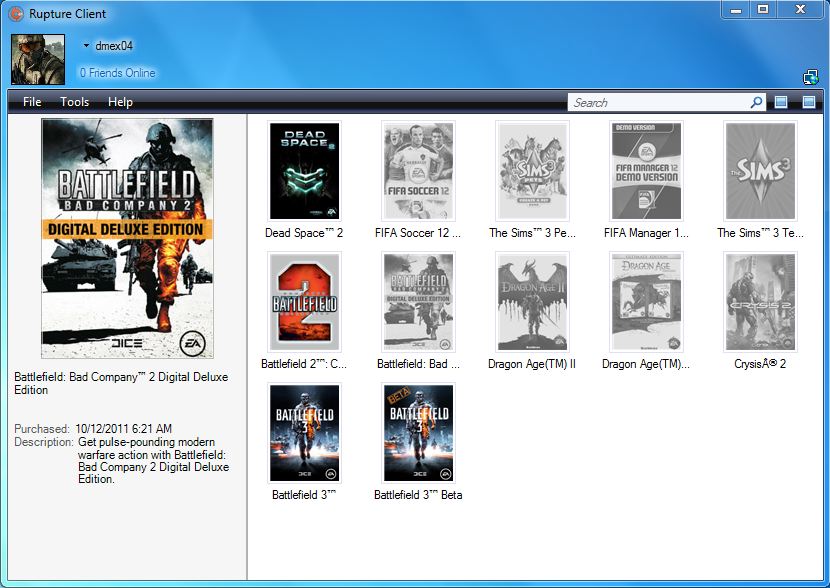Expand the dmex04 user status dropdown
This screenshot has height=588, width=830.
(86, 46)
